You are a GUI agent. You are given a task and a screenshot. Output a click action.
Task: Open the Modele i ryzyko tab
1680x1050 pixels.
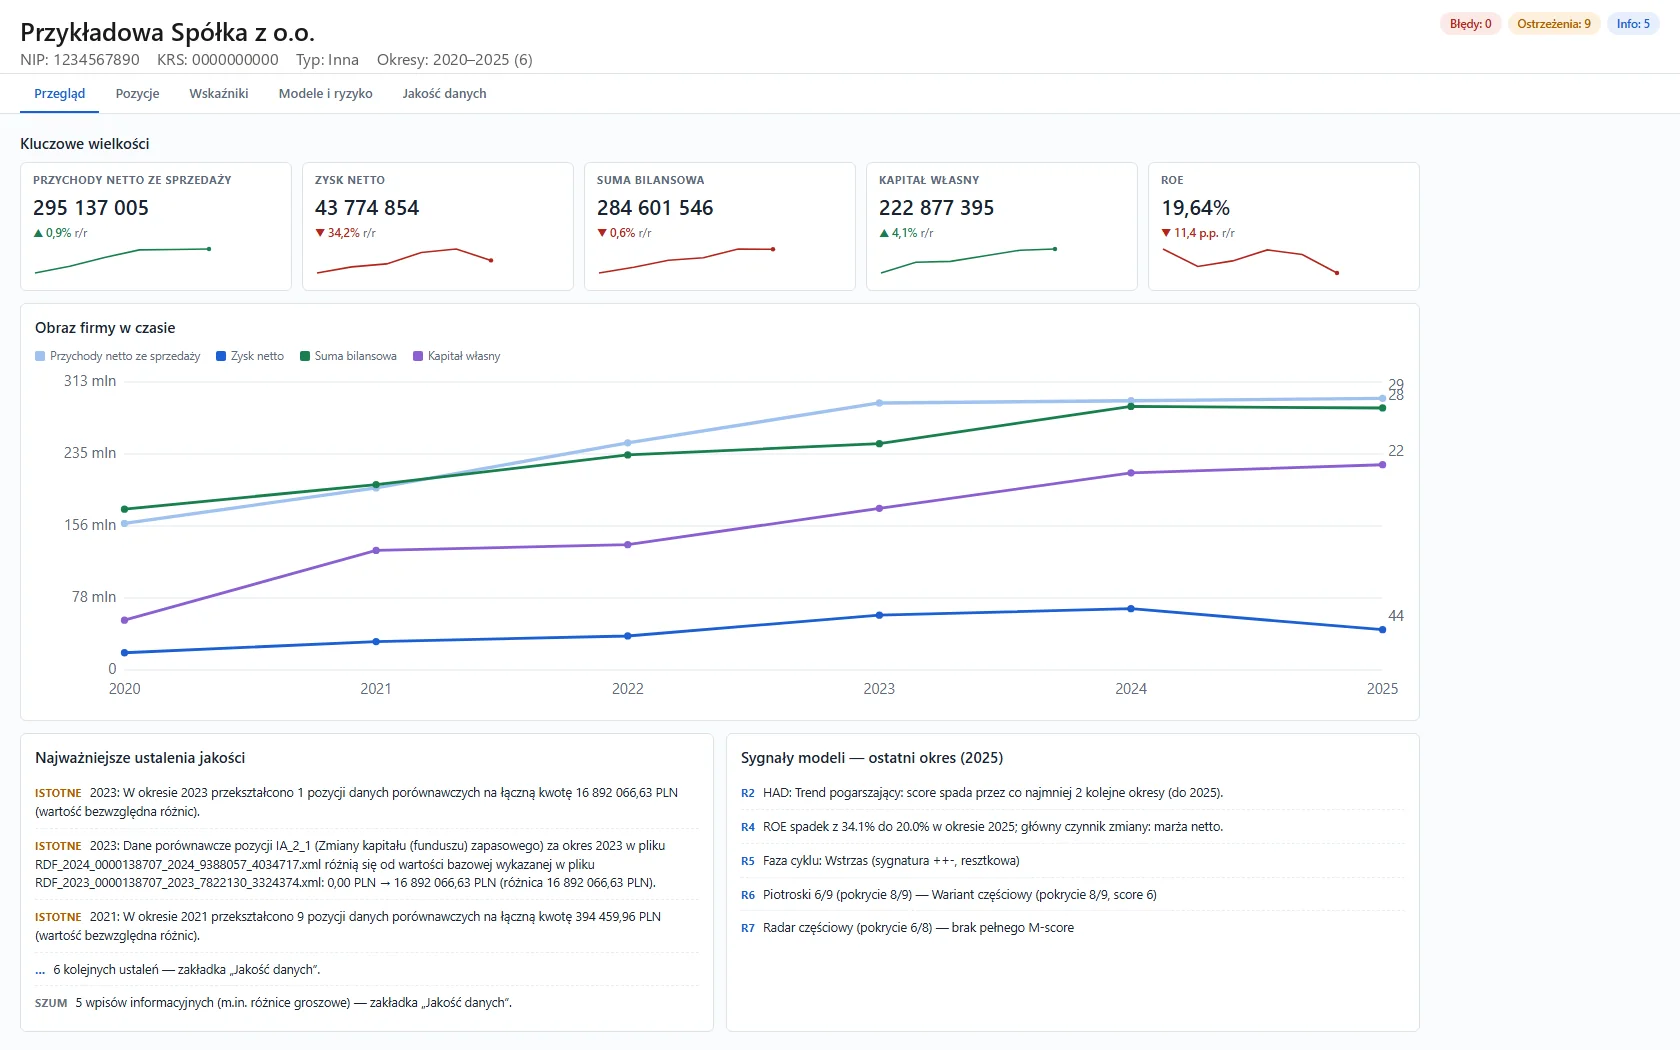325,94
